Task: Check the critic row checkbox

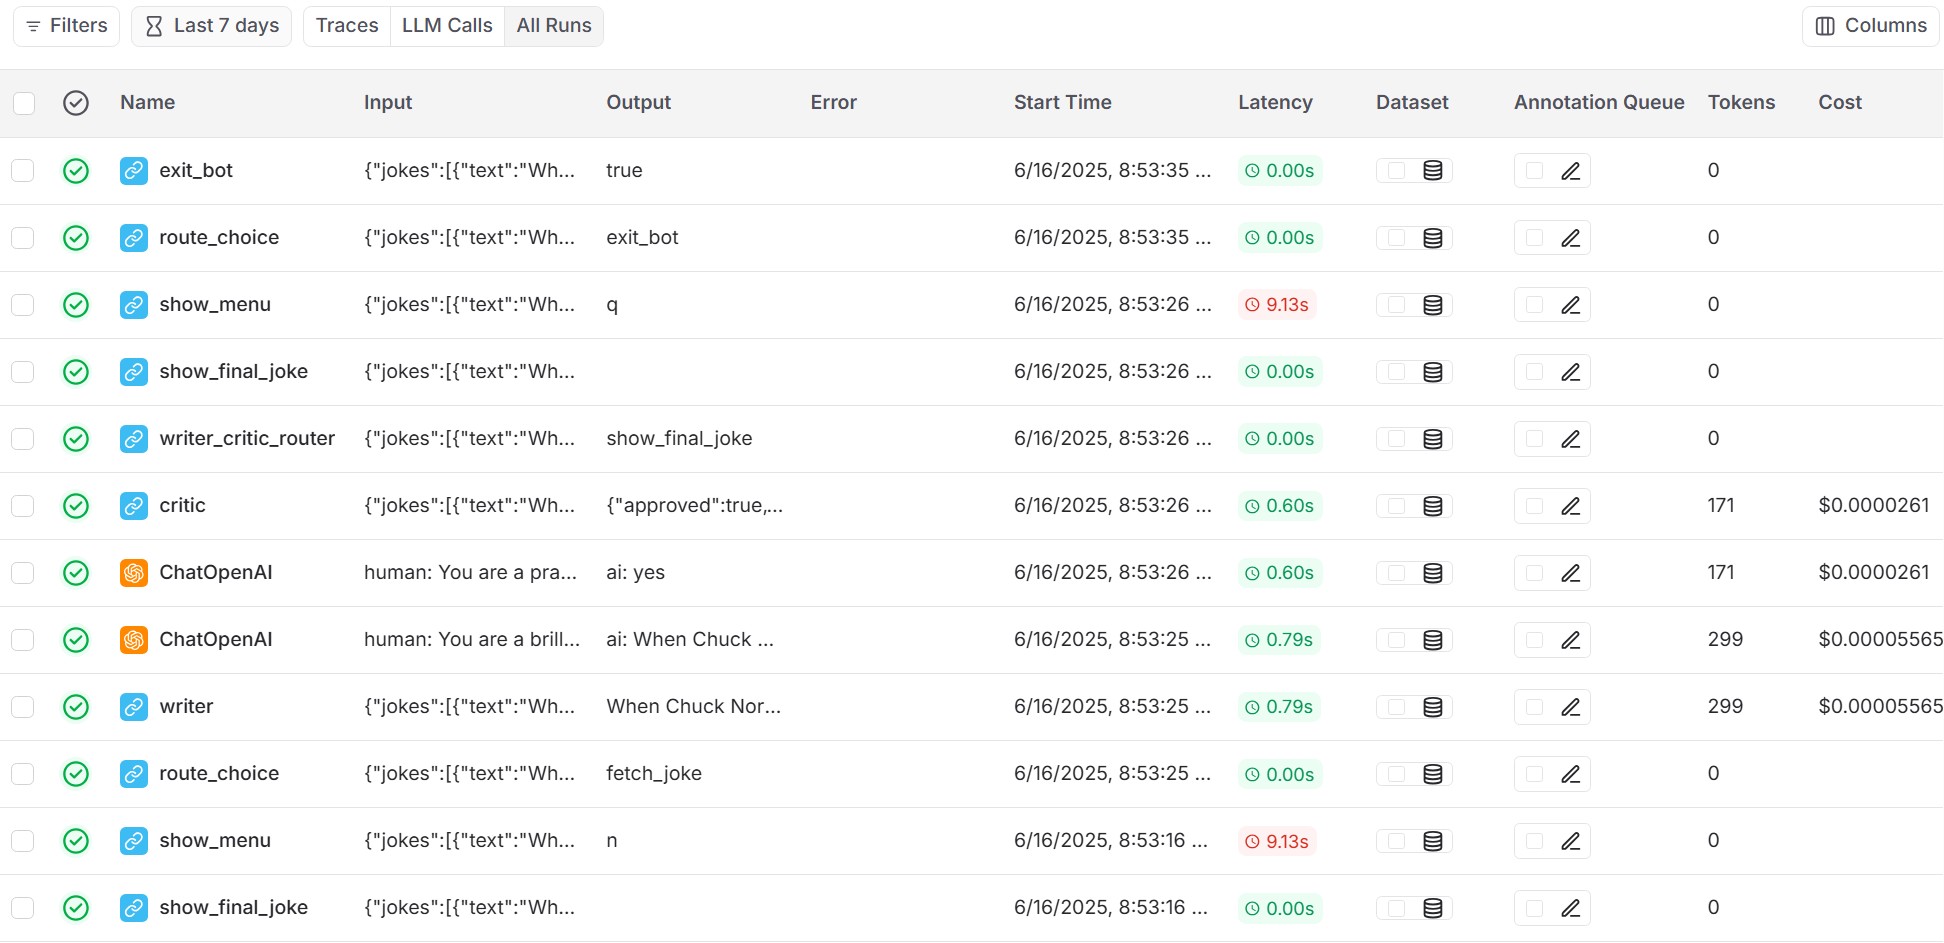Action: (x=23, y=506)
